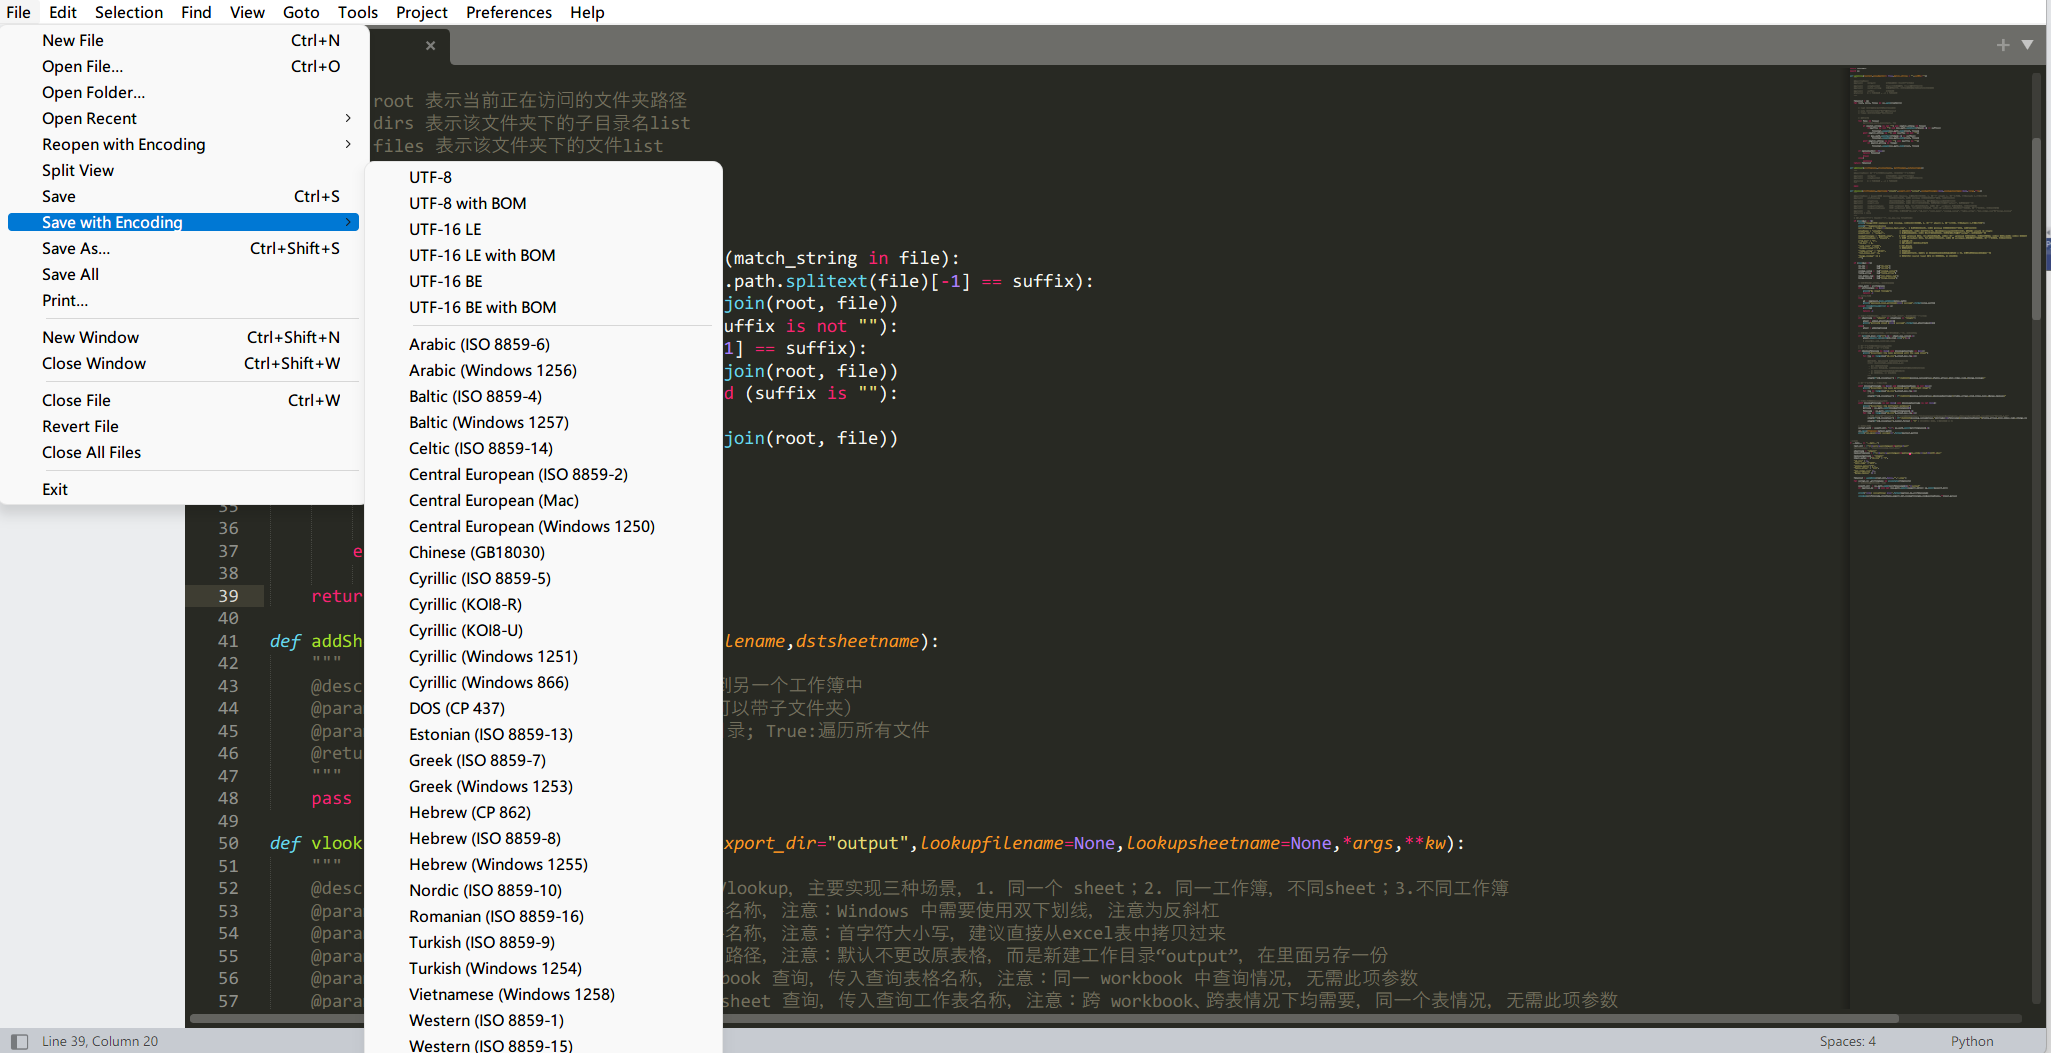Expand Reopen with Encoding submenu

[184, 144]
